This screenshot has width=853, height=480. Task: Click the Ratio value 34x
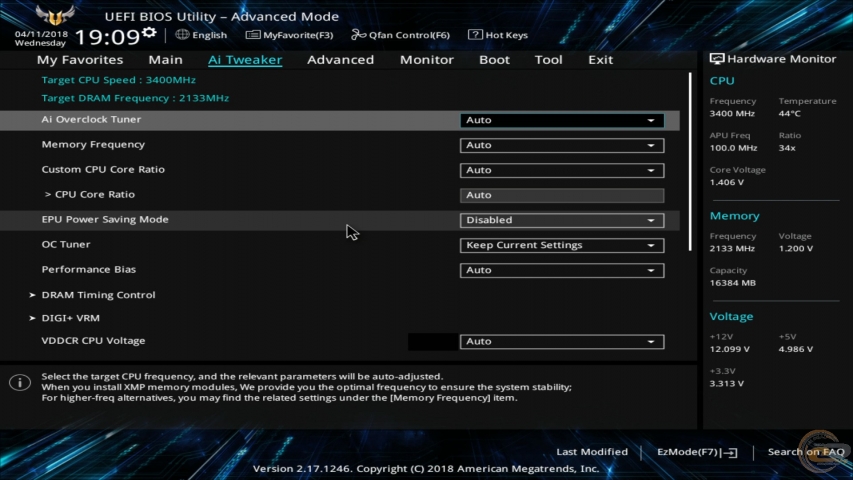tap(787, 148)
